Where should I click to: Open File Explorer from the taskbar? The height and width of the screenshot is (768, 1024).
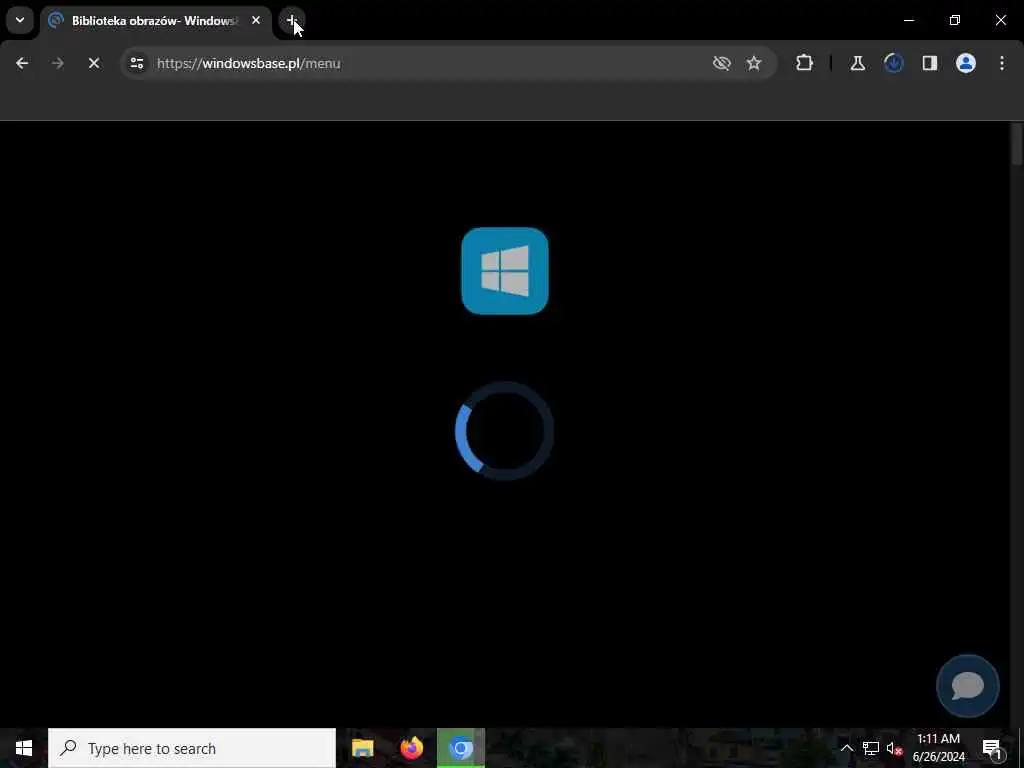pyautogui.click(x=362, y=748)
